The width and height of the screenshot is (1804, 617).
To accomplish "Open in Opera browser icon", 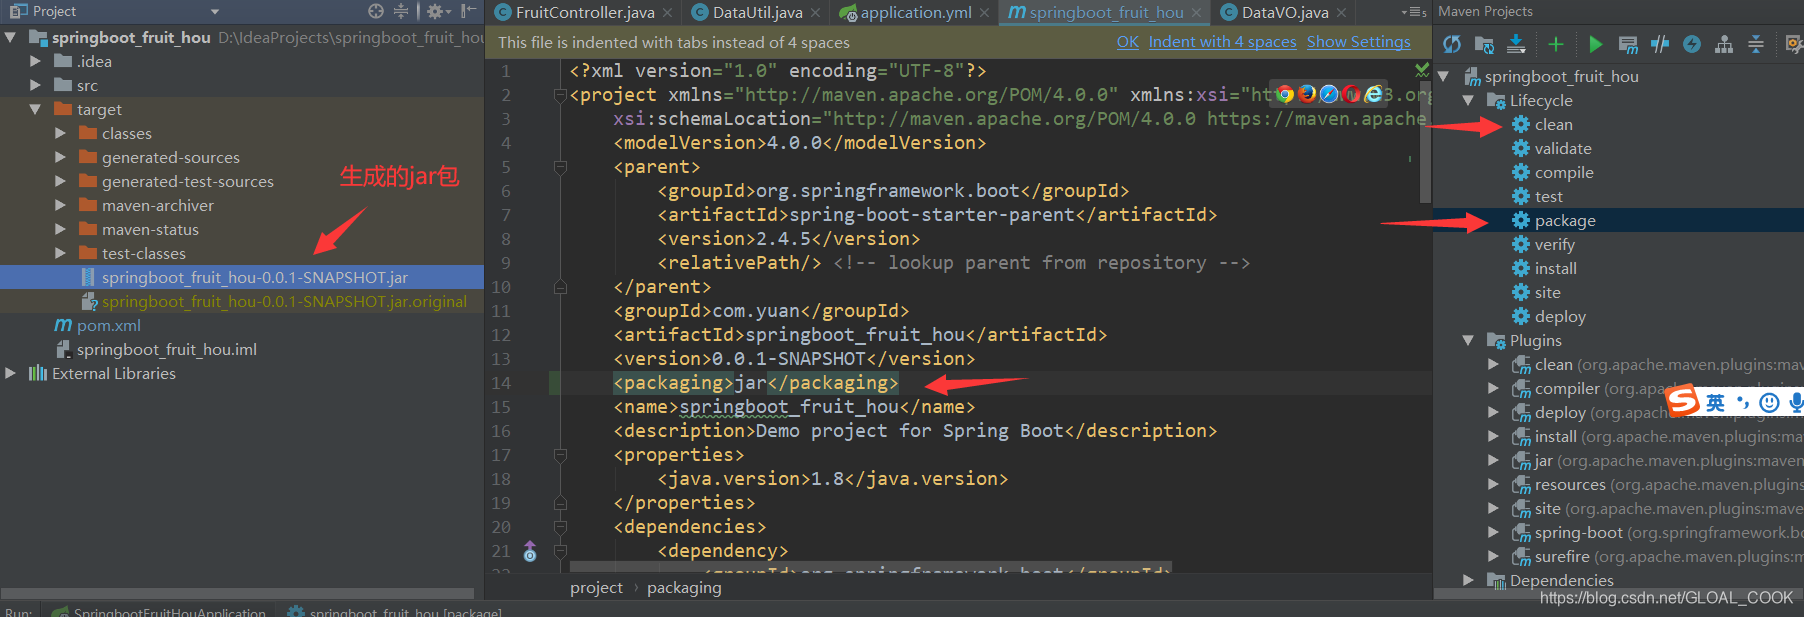I will click(x=1351, y=94).
